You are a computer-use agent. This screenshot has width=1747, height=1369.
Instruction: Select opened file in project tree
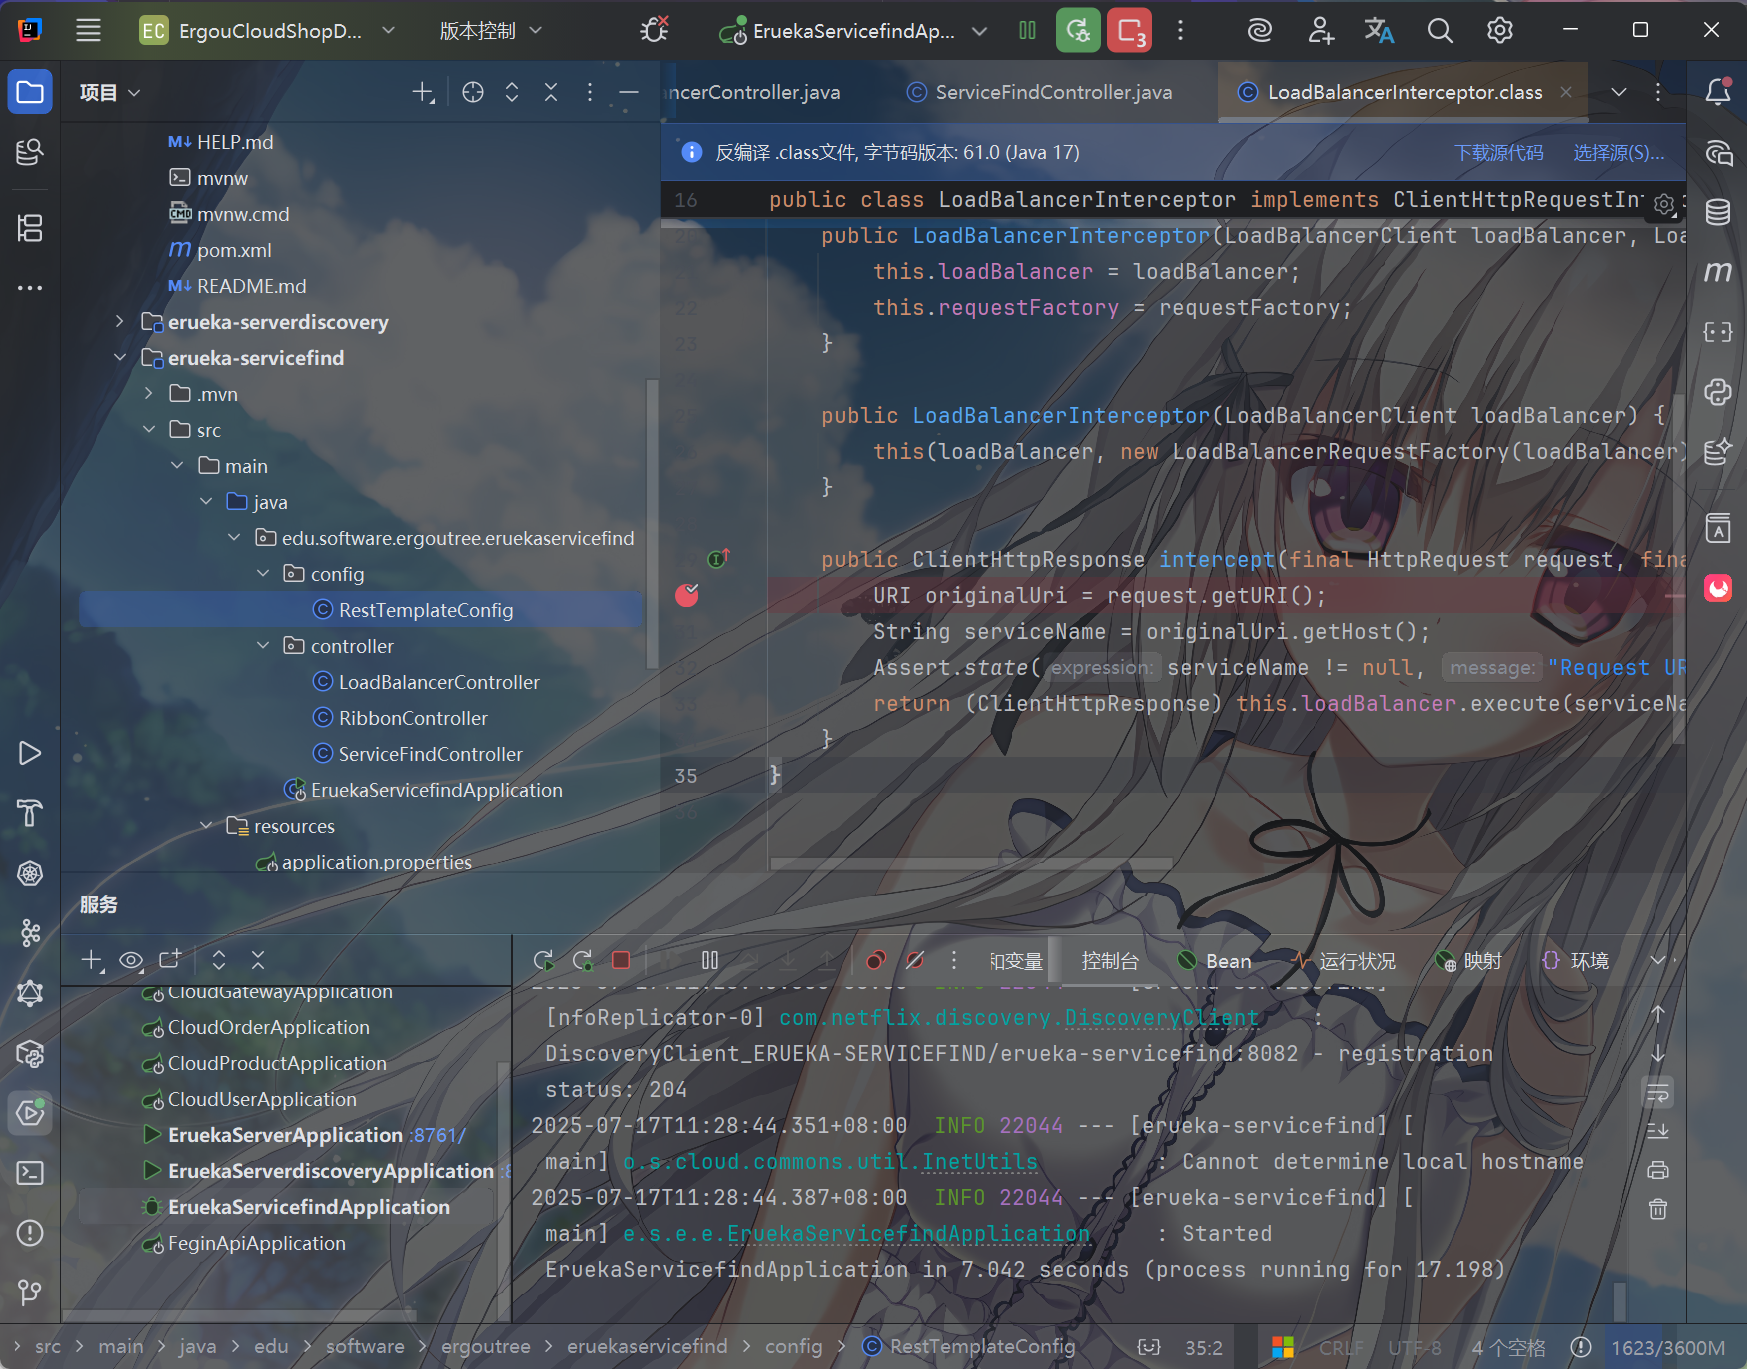tap(473, 92)
